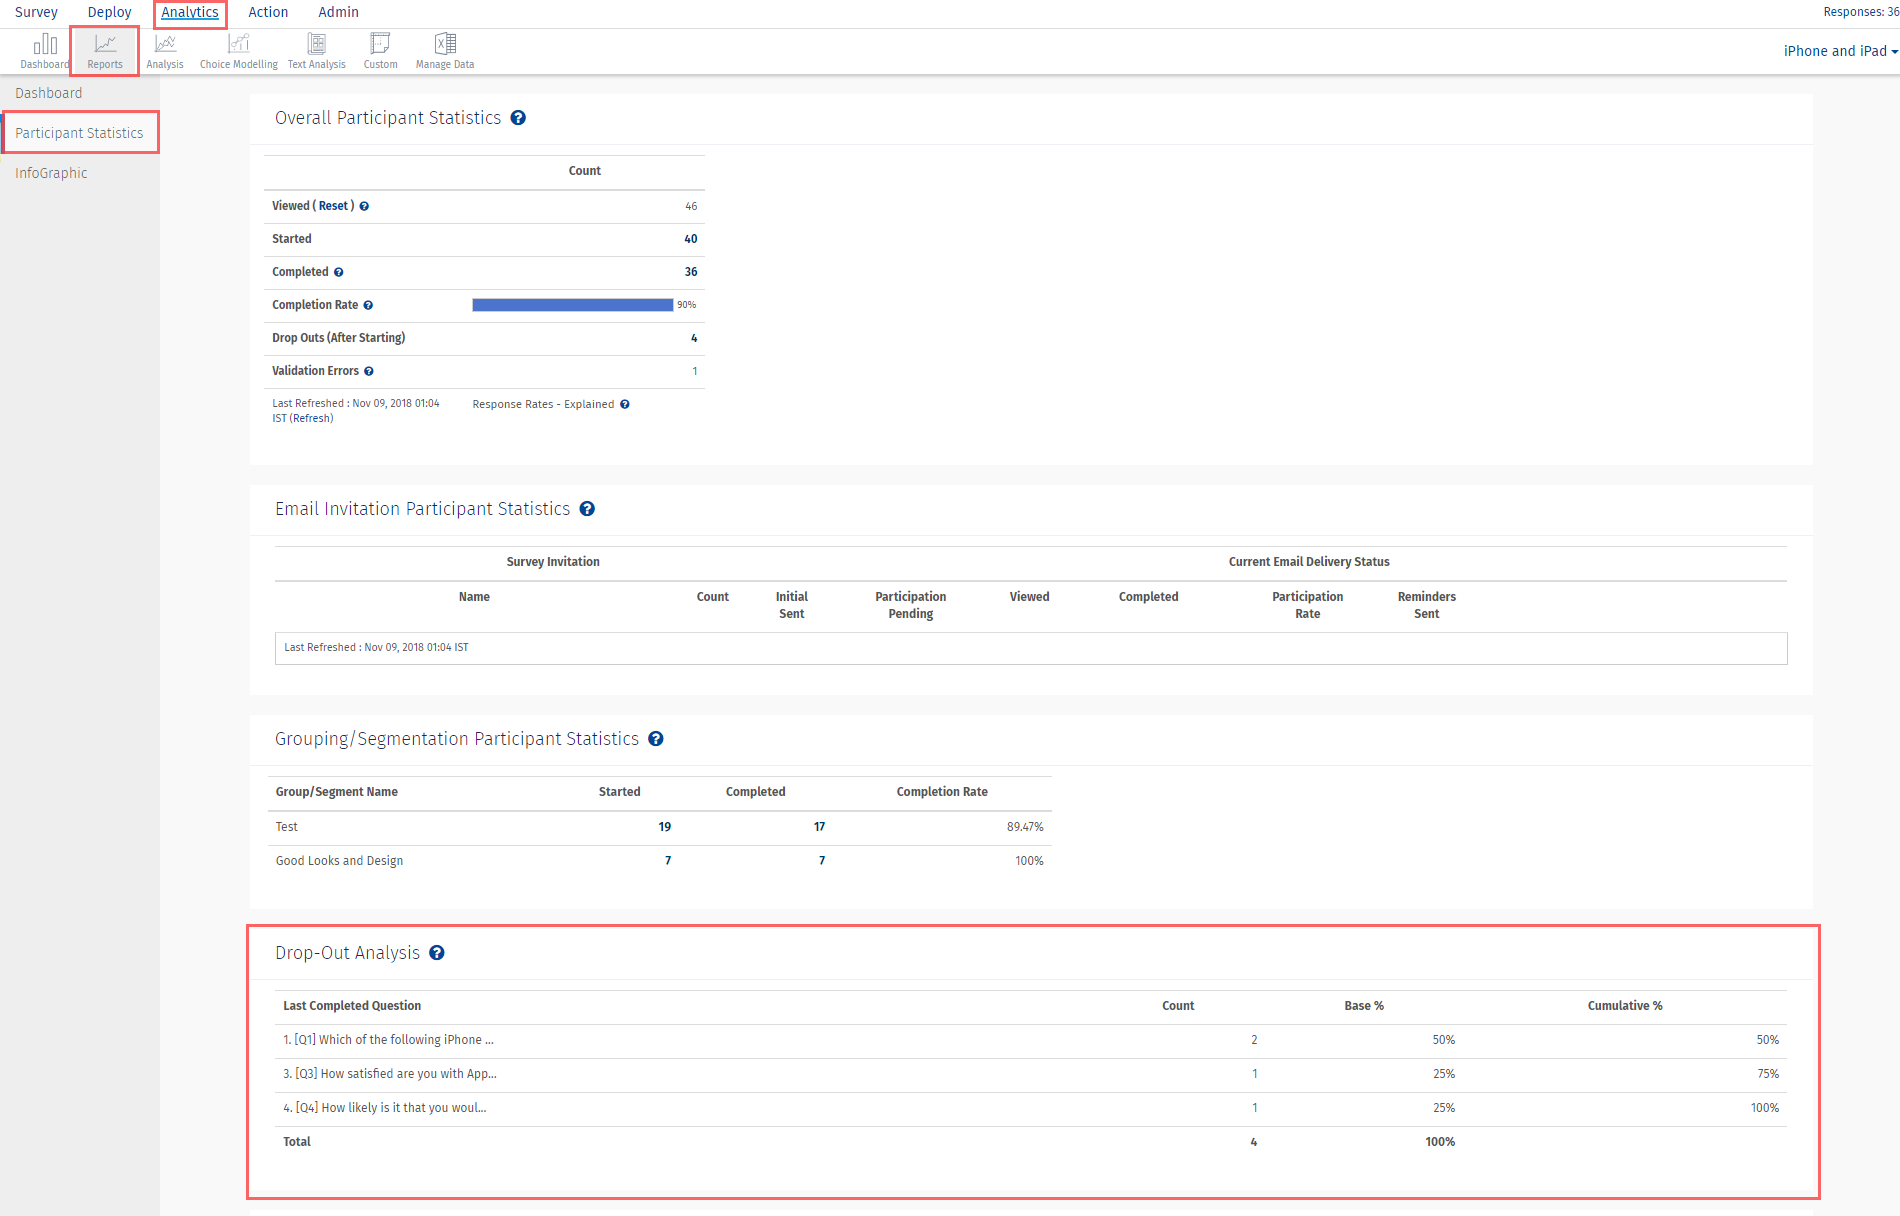Click the blue Completion Rate progress bar
The height and width of the screenshot is (1216, 1900).
coord(572,305)
